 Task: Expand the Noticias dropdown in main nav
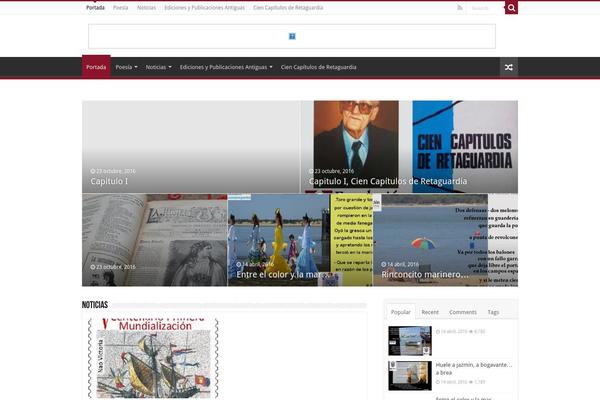click(x=158, y=67)
